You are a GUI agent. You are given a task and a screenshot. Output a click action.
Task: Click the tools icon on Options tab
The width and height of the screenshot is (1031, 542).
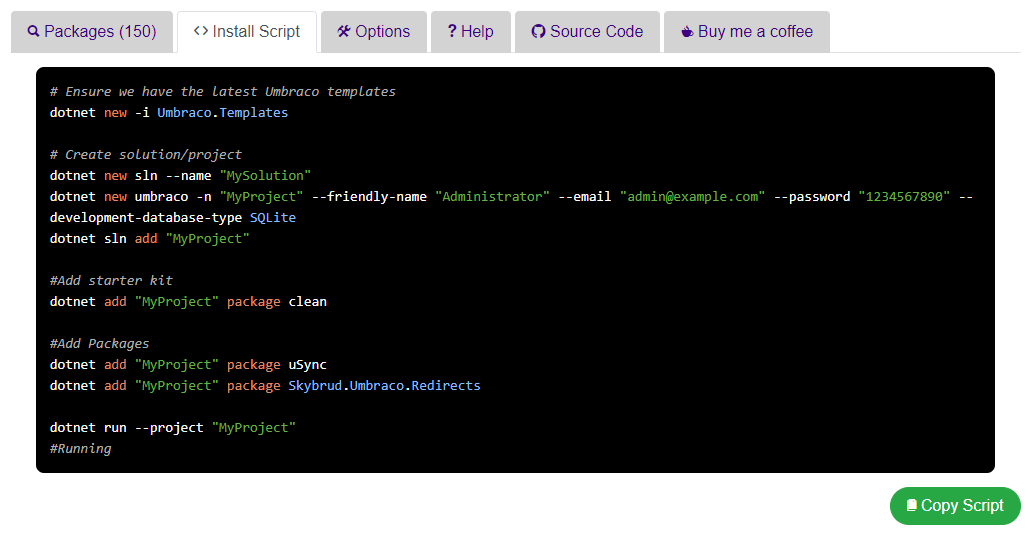[344, 31]
